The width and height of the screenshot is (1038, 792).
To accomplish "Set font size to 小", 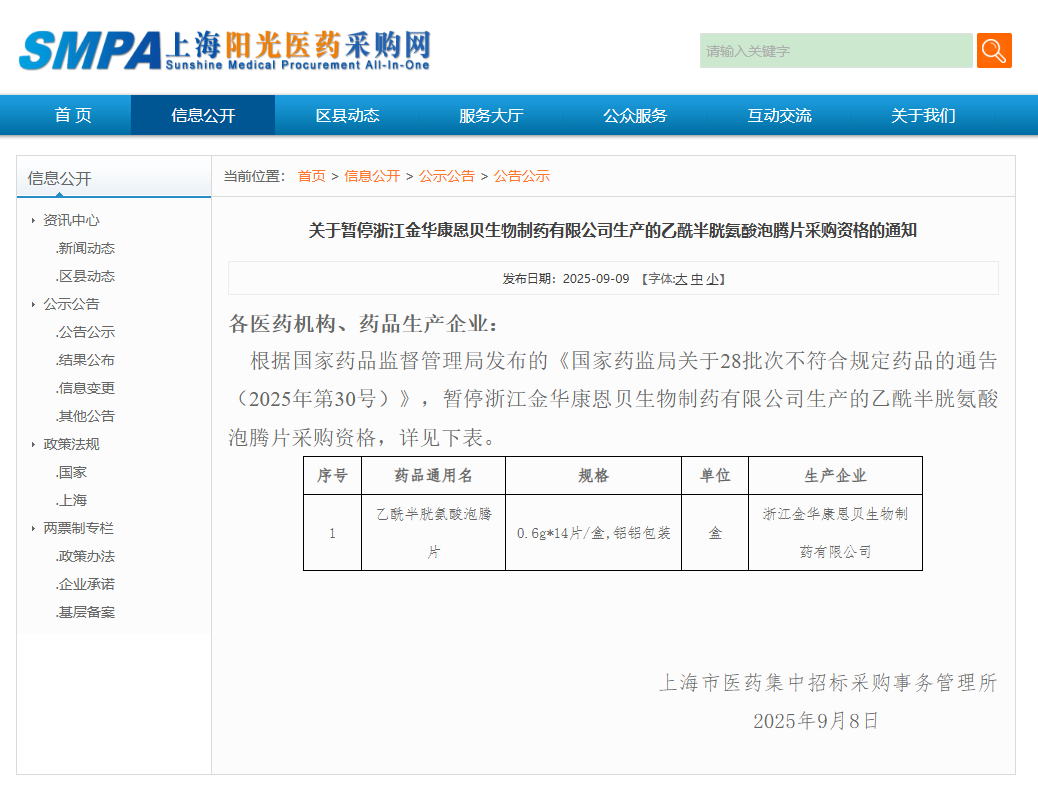I will 712,279.
